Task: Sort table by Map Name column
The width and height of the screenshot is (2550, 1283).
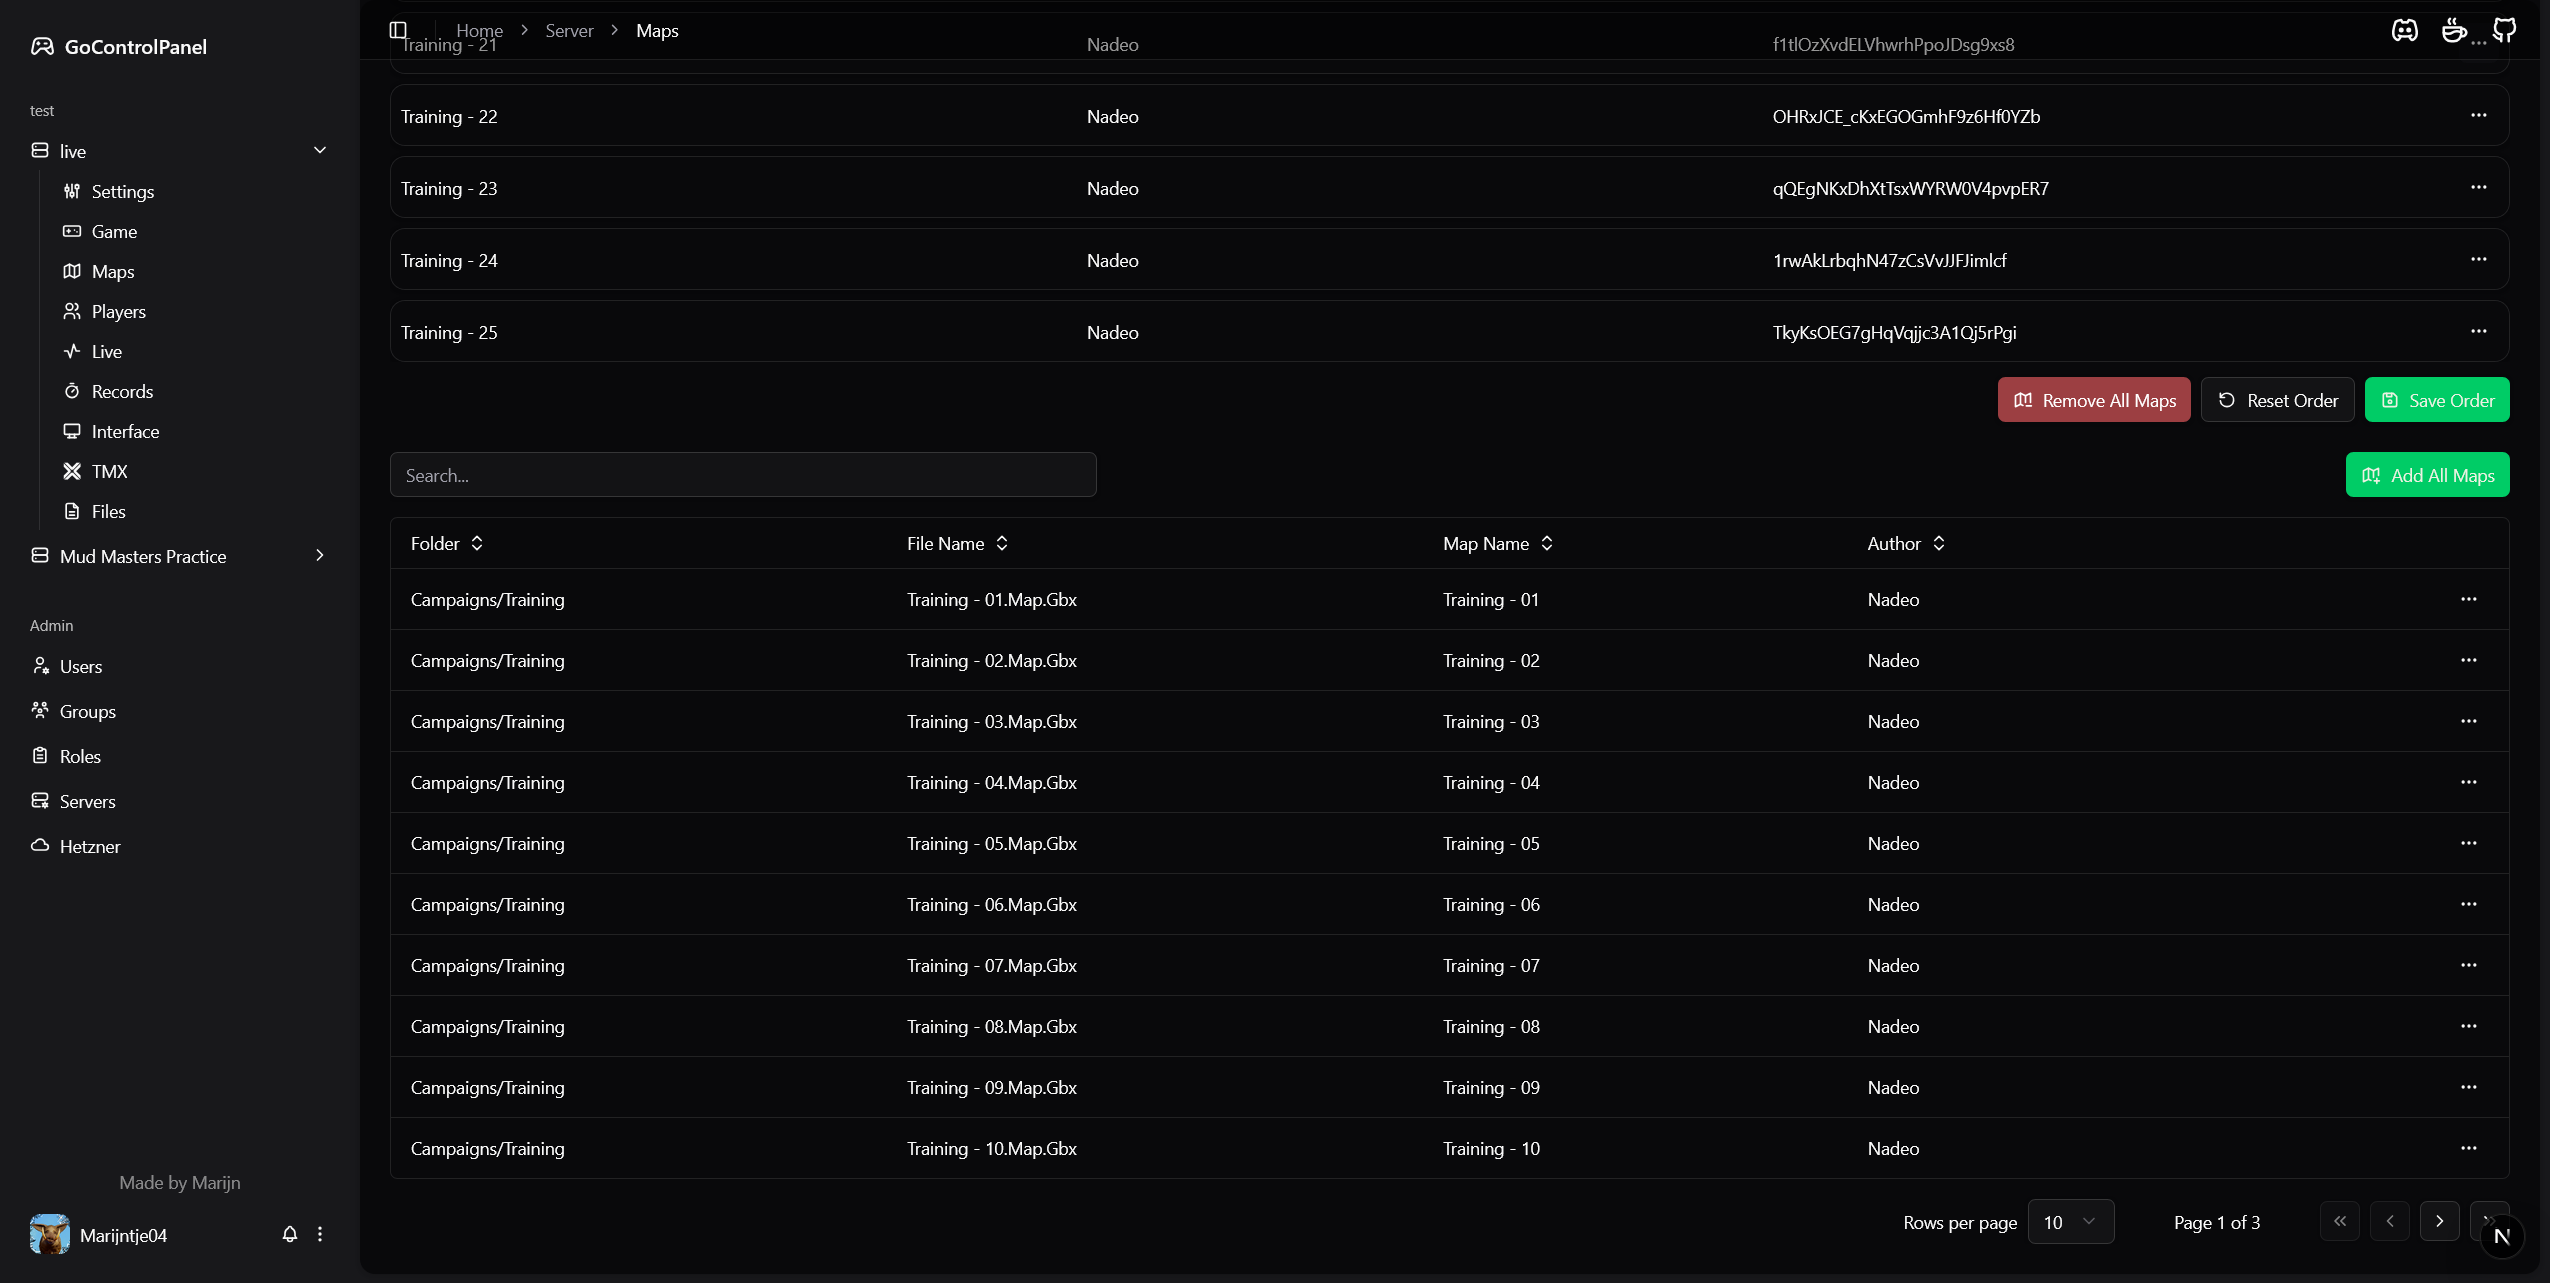Action: (1497, 543)
